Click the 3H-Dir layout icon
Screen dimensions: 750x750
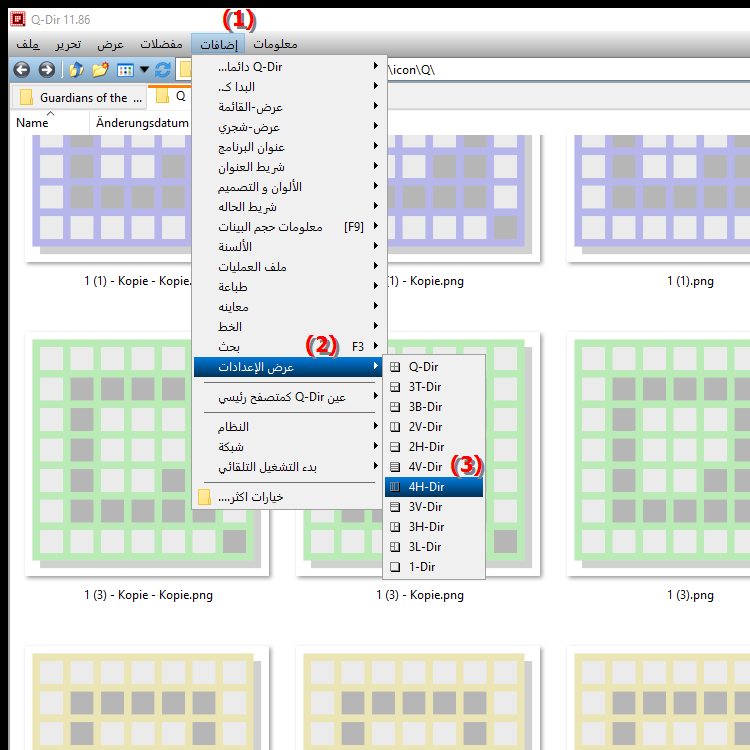point(395,527)
